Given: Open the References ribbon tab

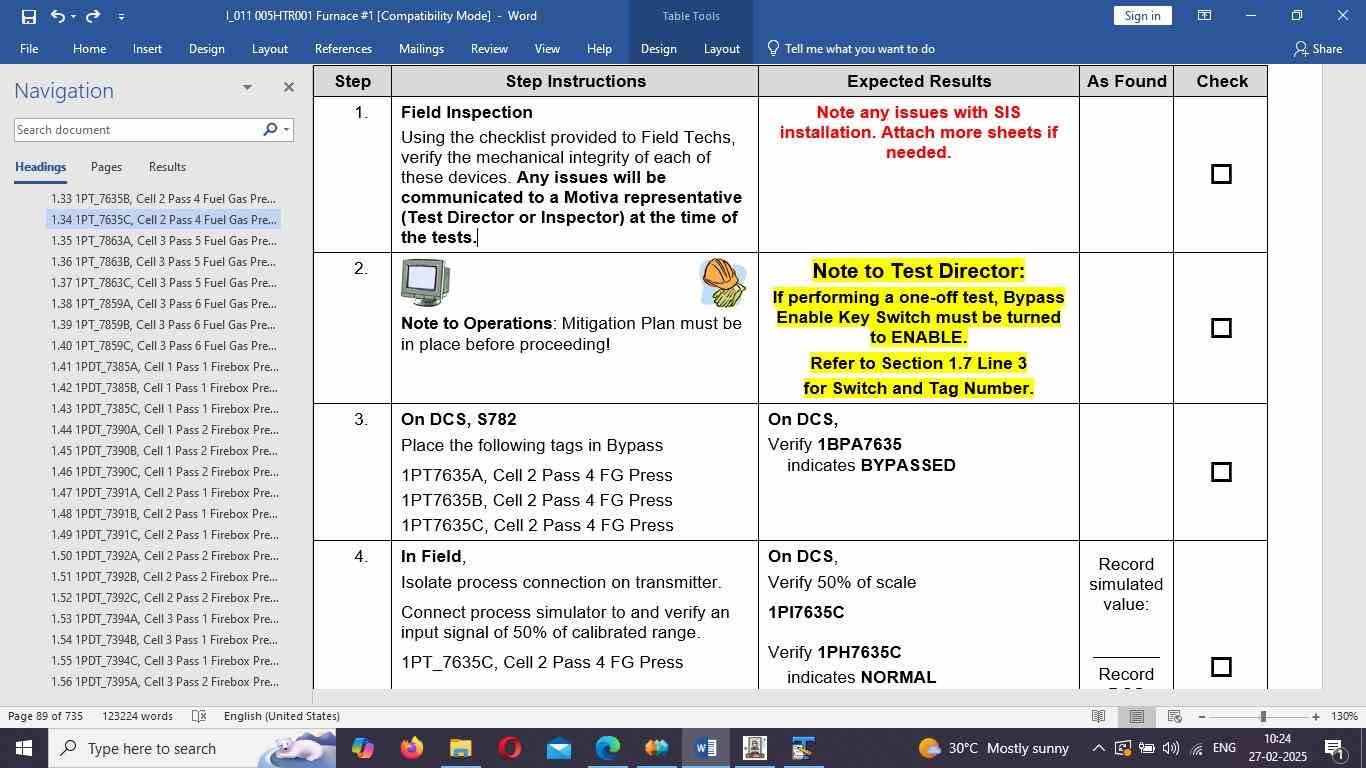Looking at the screenshot, I should (x=343, y=48).
